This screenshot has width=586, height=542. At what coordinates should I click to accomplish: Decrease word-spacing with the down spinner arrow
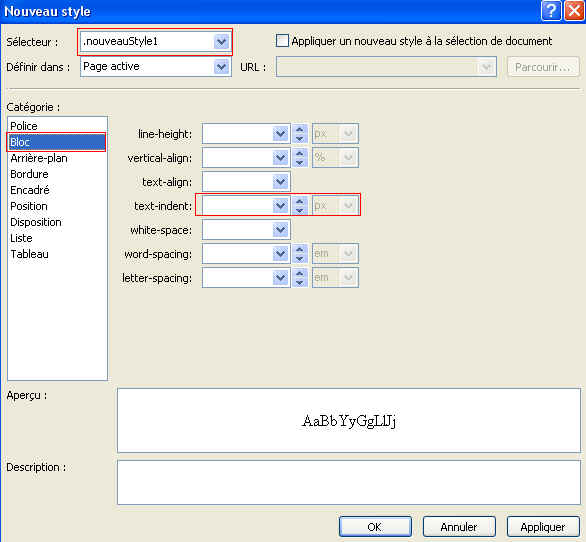click(299, 258)
